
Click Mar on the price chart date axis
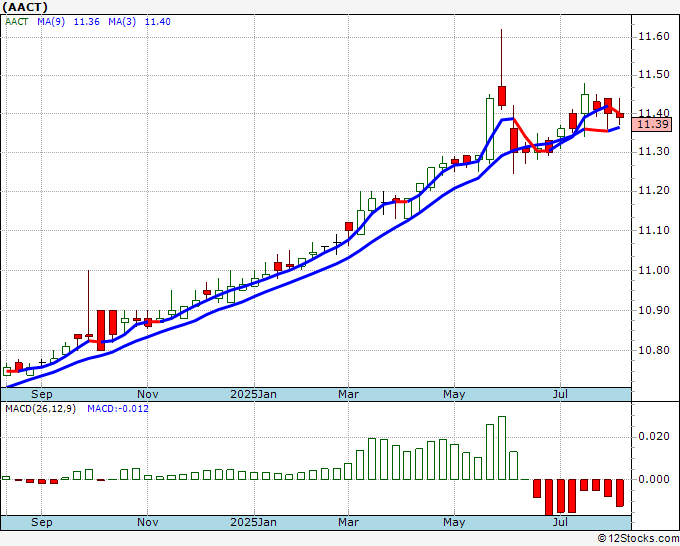[348, 394]
